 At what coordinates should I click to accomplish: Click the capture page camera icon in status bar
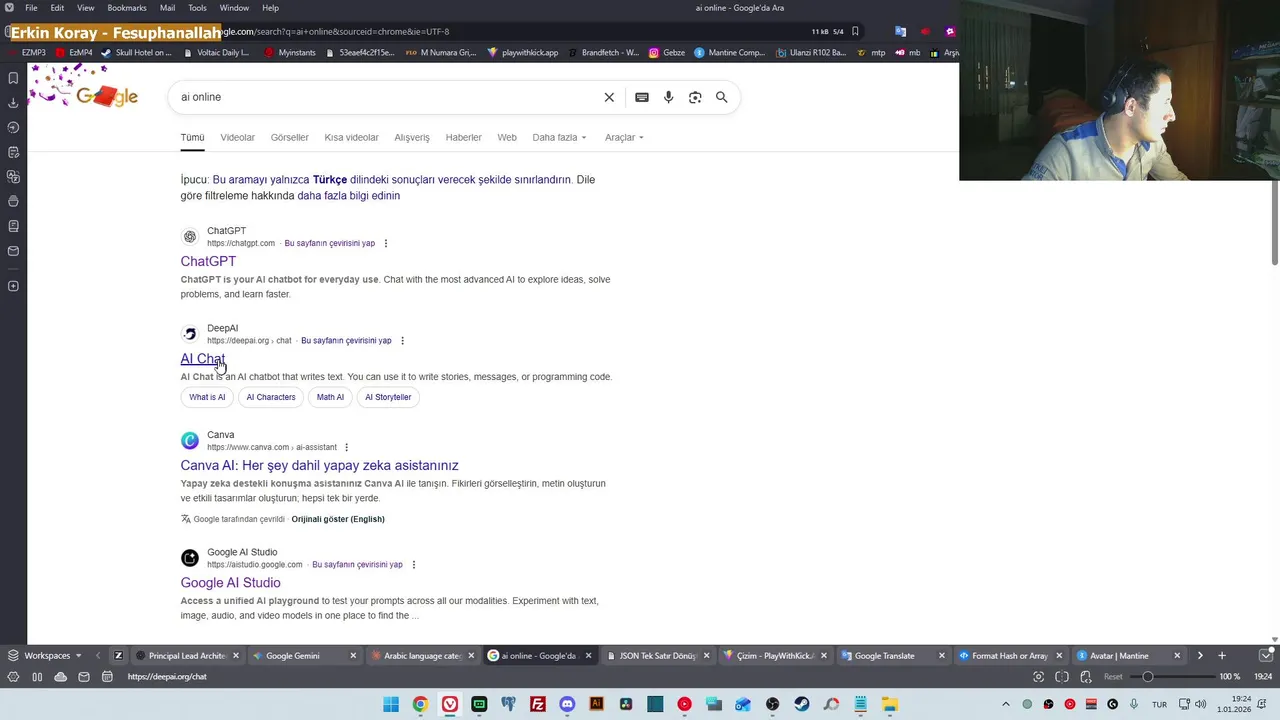click(x=1038, y=677)
